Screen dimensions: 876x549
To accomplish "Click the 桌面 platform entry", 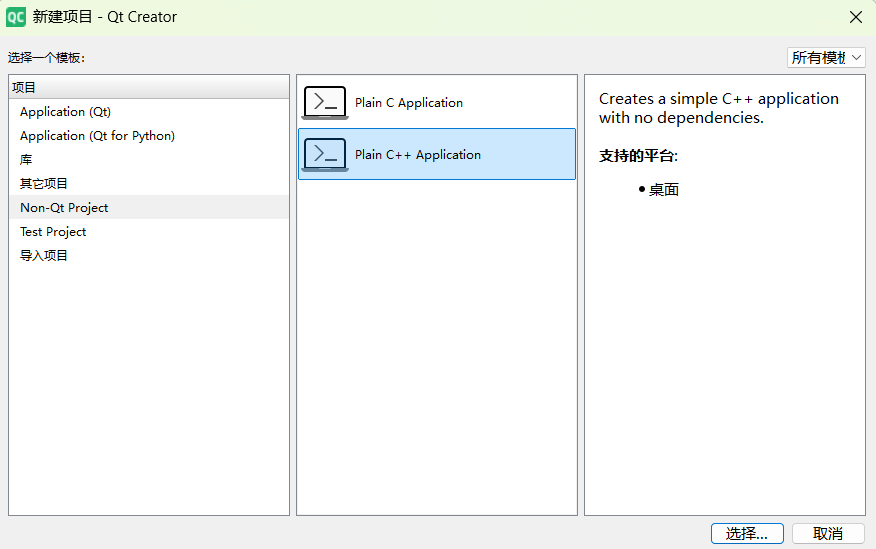I will click(664, 190).
